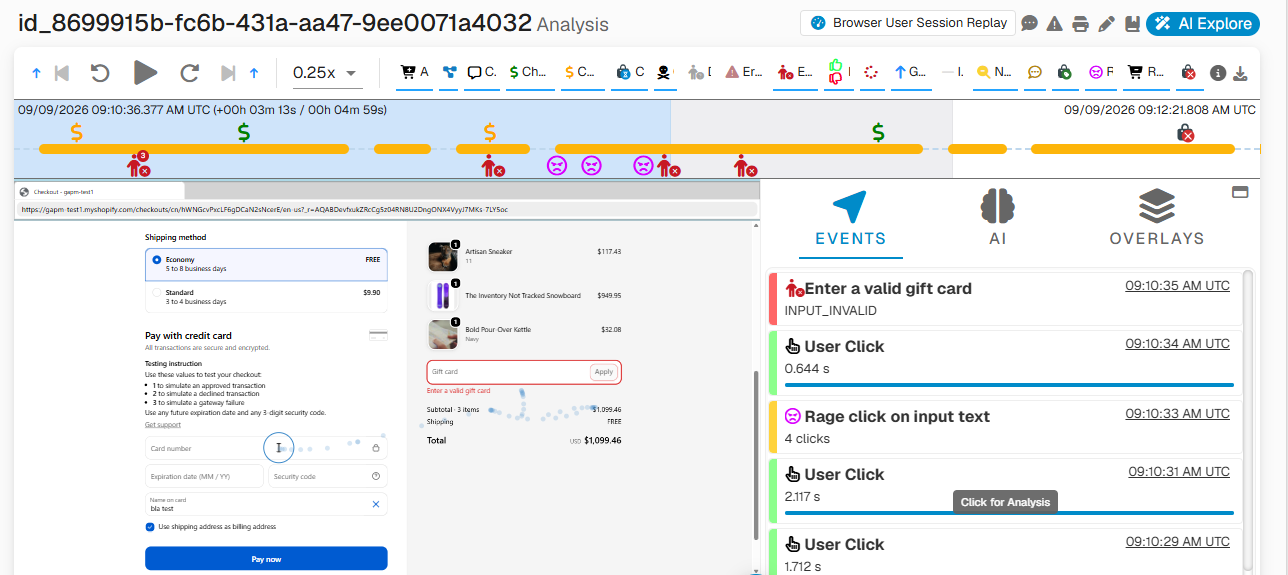Print the session with printer icon
Viewport: 1288px width, 575px height.
click(x=1080, y=24)
